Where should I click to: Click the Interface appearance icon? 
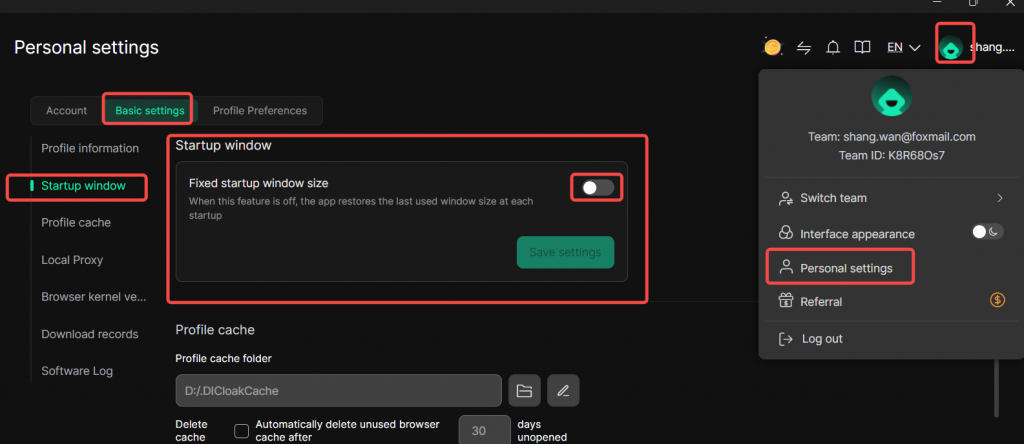pyautogui.click(x=786, y=233)
